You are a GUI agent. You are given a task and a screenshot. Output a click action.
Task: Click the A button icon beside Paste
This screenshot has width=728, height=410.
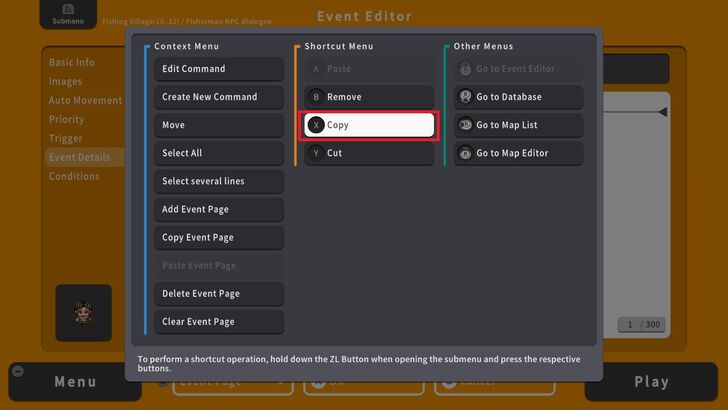(316, 69)
